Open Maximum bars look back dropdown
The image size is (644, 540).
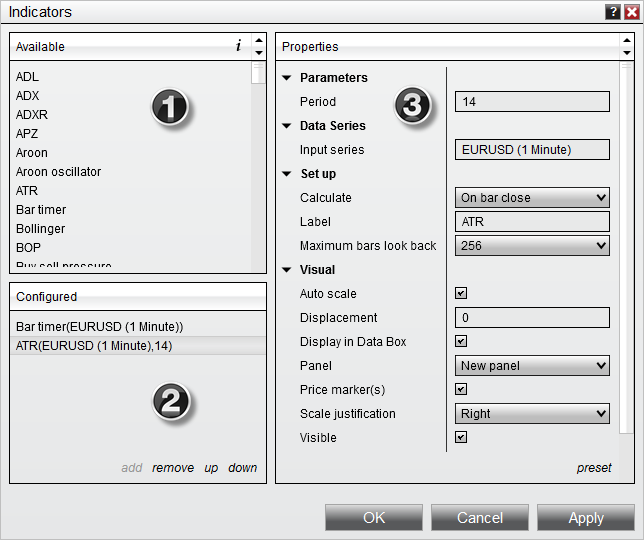click(x=532, y=246)
